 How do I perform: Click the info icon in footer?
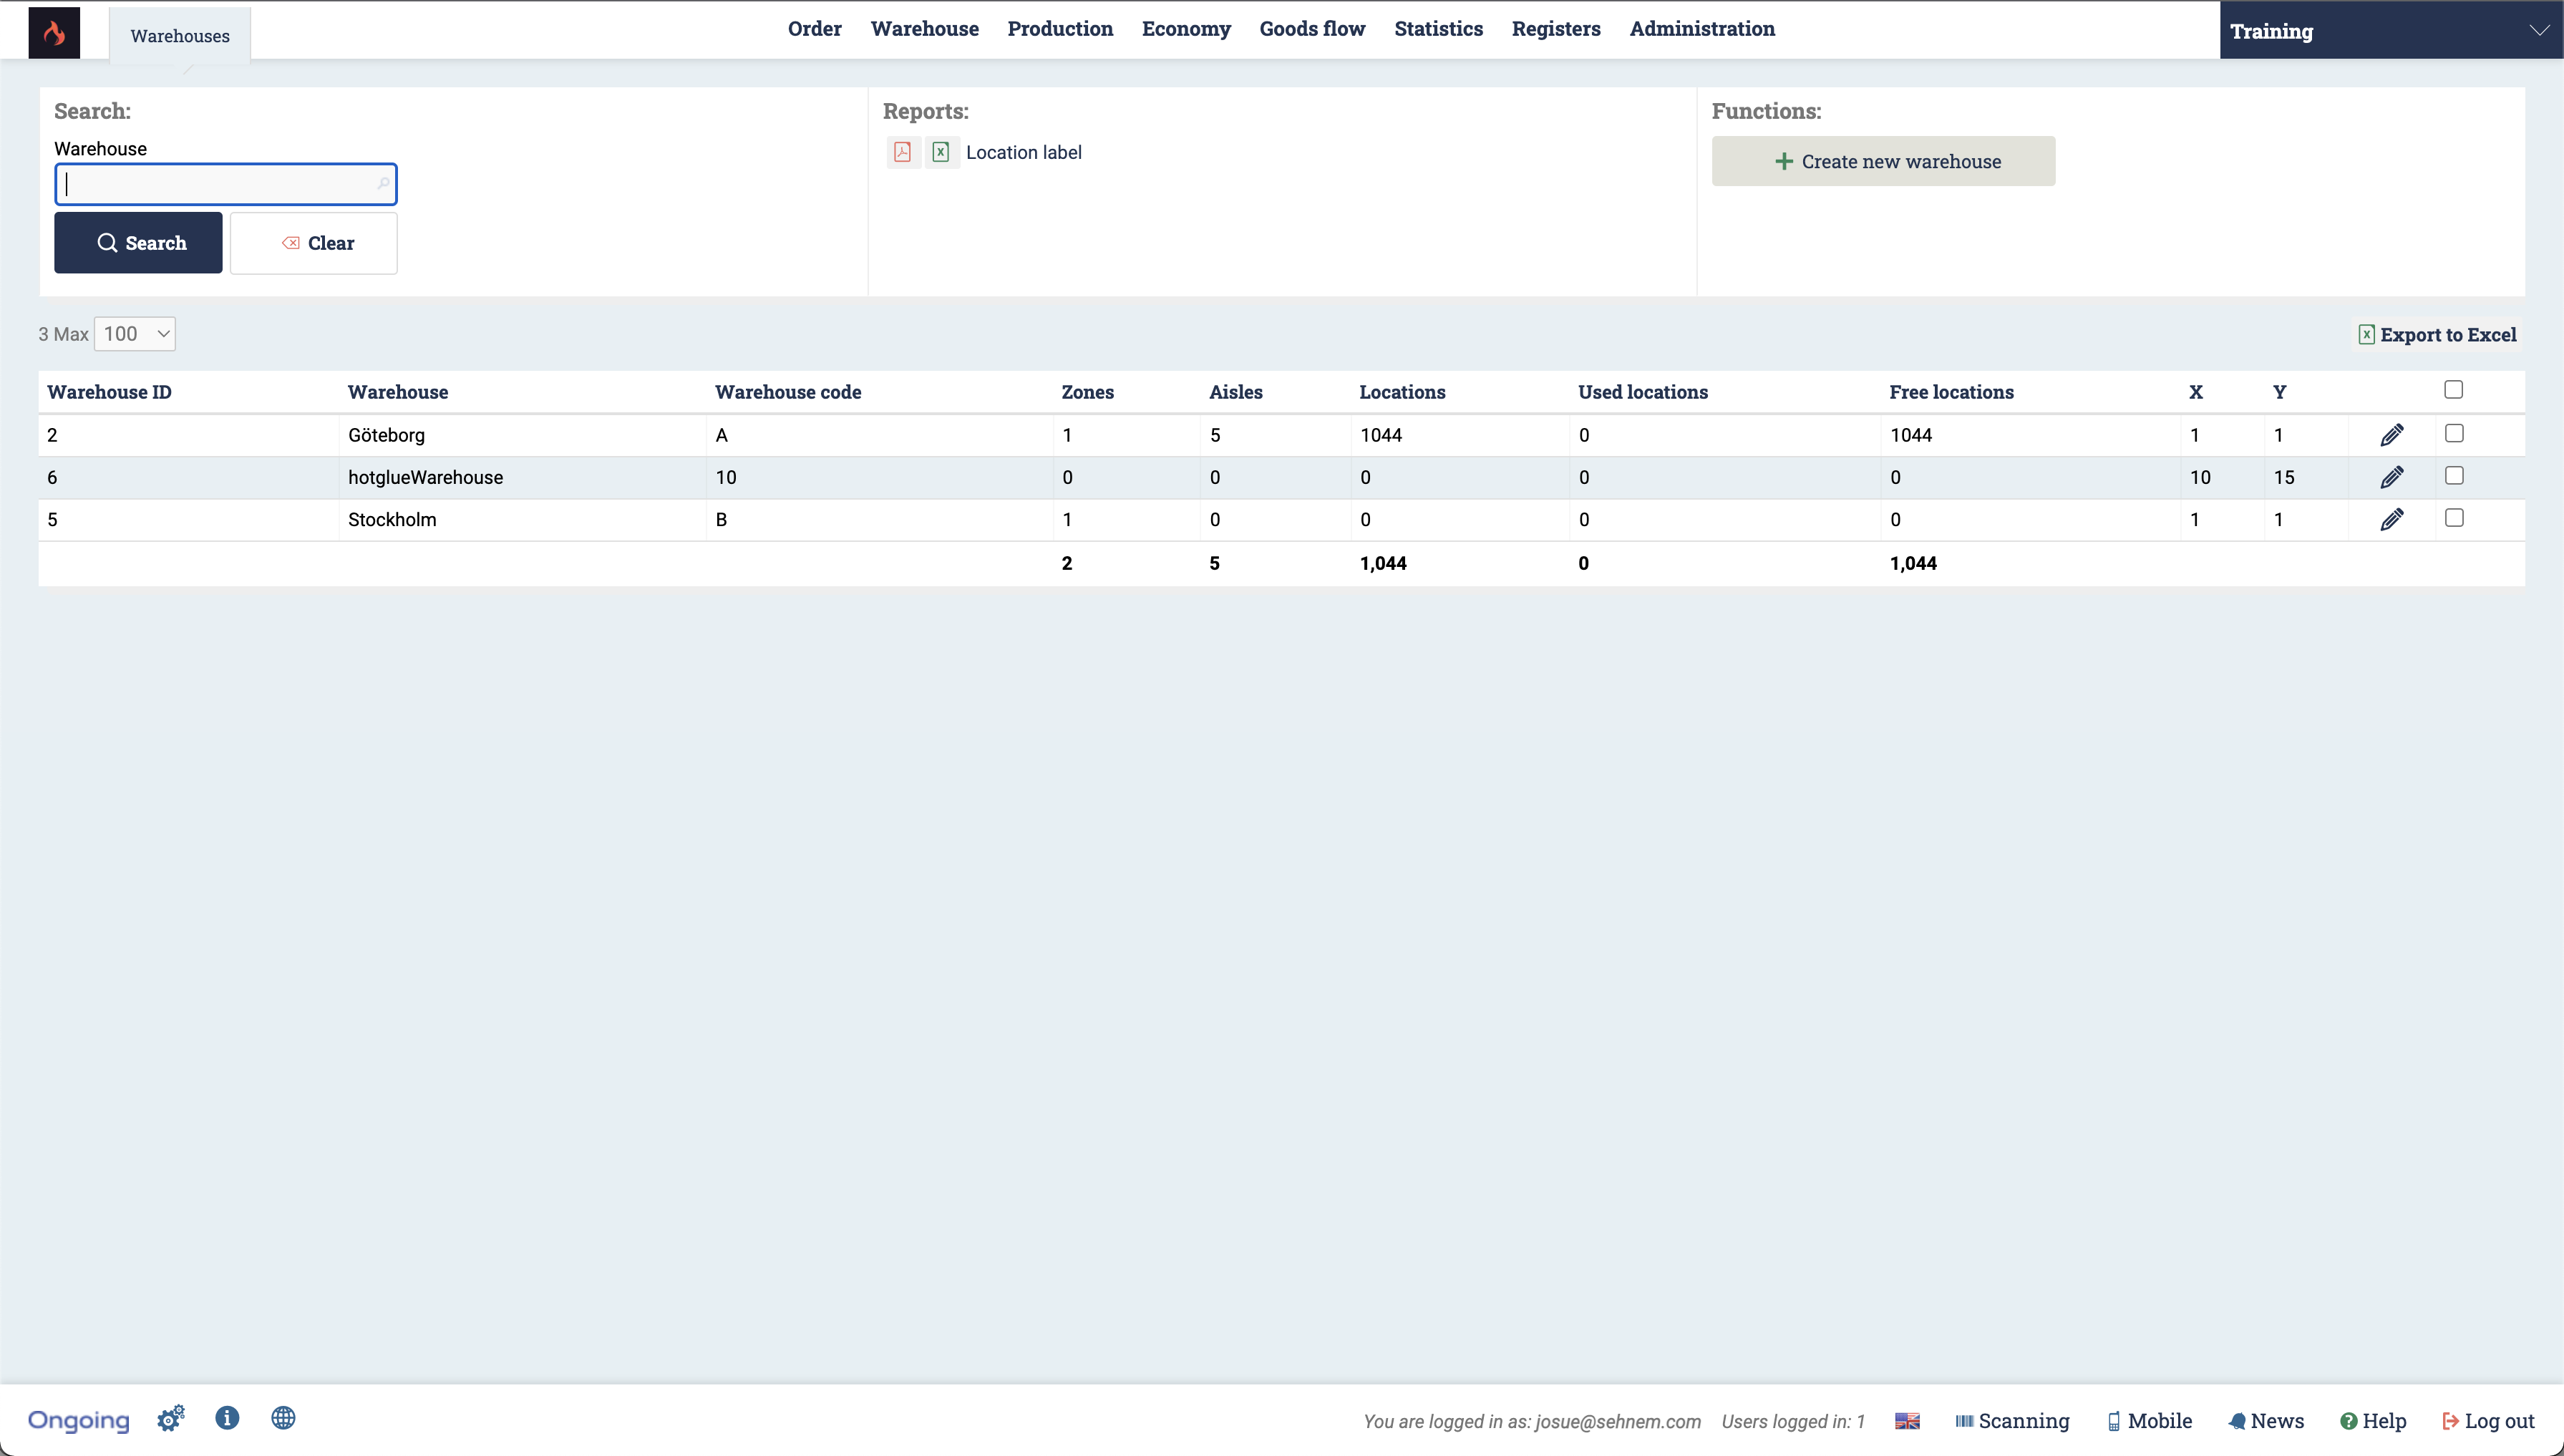[227, 1418]
